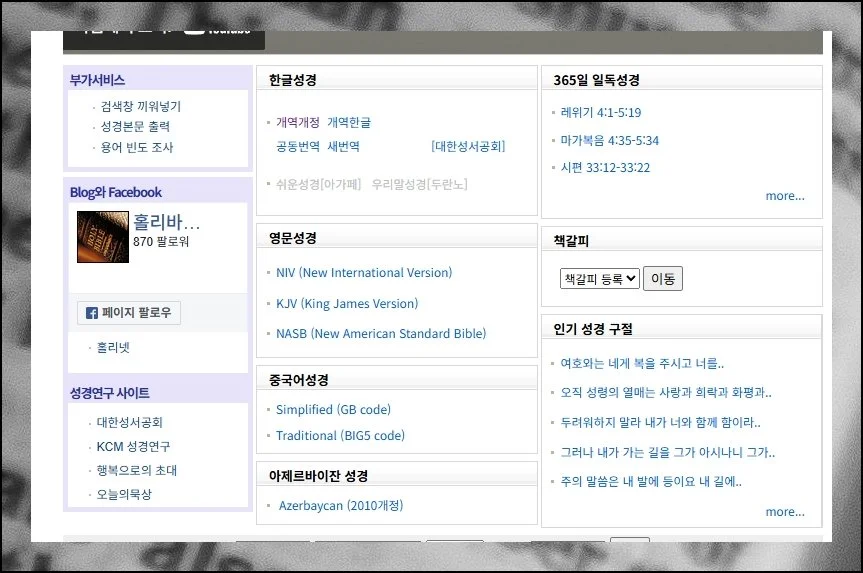Open KJV (King James Version)
Screen dimensions: 863x573
click(347, 304)
